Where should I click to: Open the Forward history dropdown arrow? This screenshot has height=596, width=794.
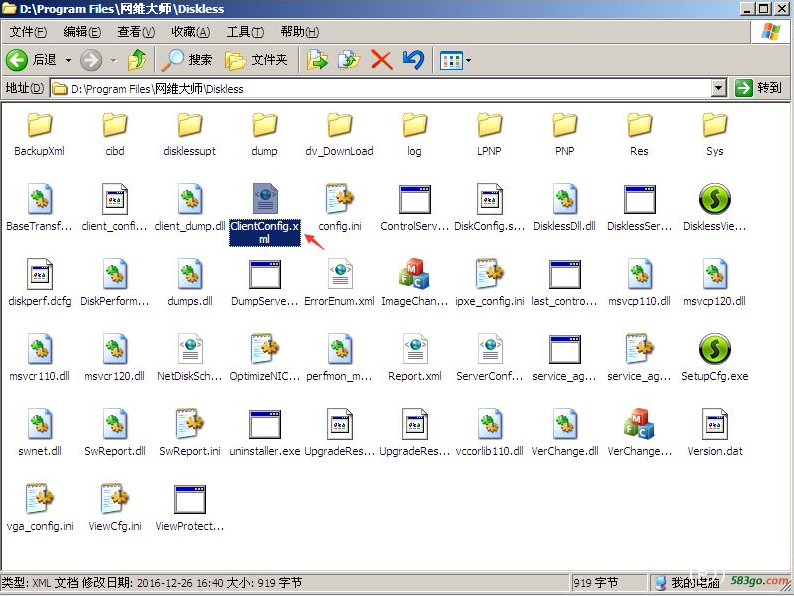click(113, 60)
